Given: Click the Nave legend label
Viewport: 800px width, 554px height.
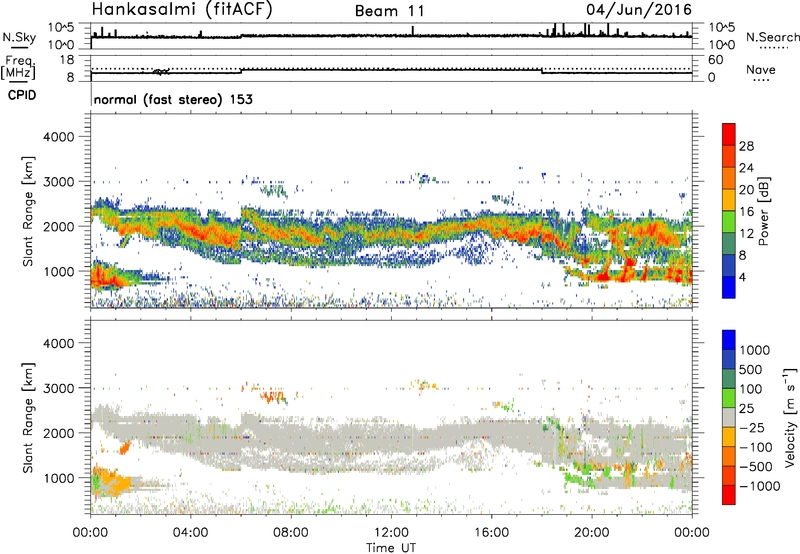Looking at the screenshot, I should [x=761, y=70].
